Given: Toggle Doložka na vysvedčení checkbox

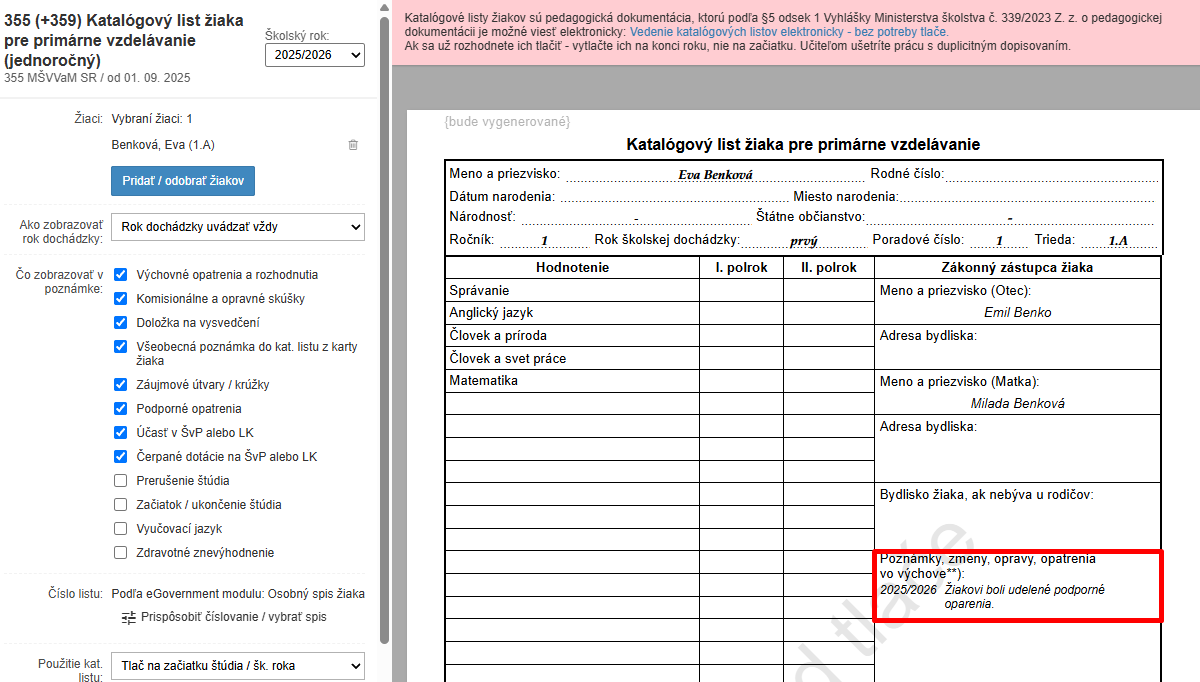Looking at the screenshot, I should pos(120,322).
